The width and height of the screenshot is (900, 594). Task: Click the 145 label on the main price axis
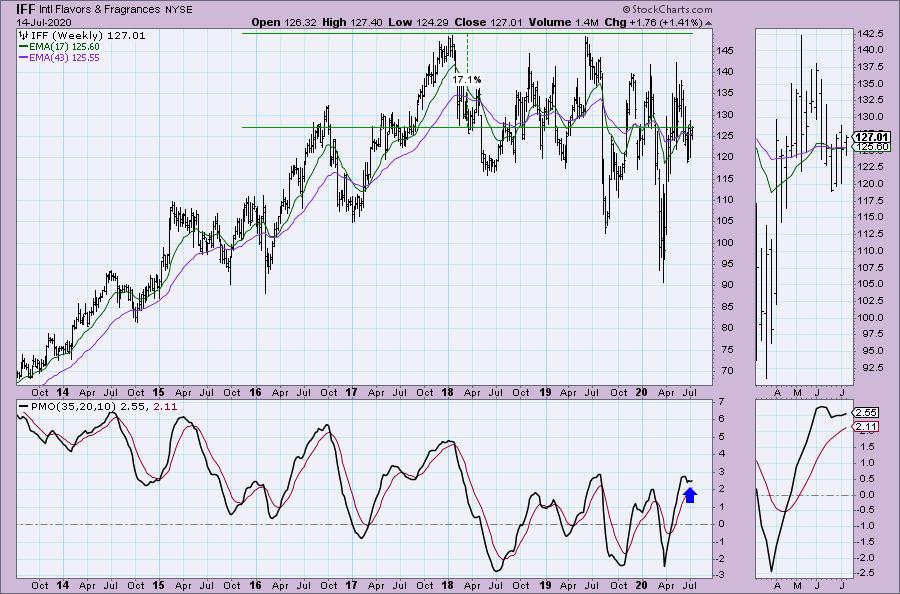725,51
